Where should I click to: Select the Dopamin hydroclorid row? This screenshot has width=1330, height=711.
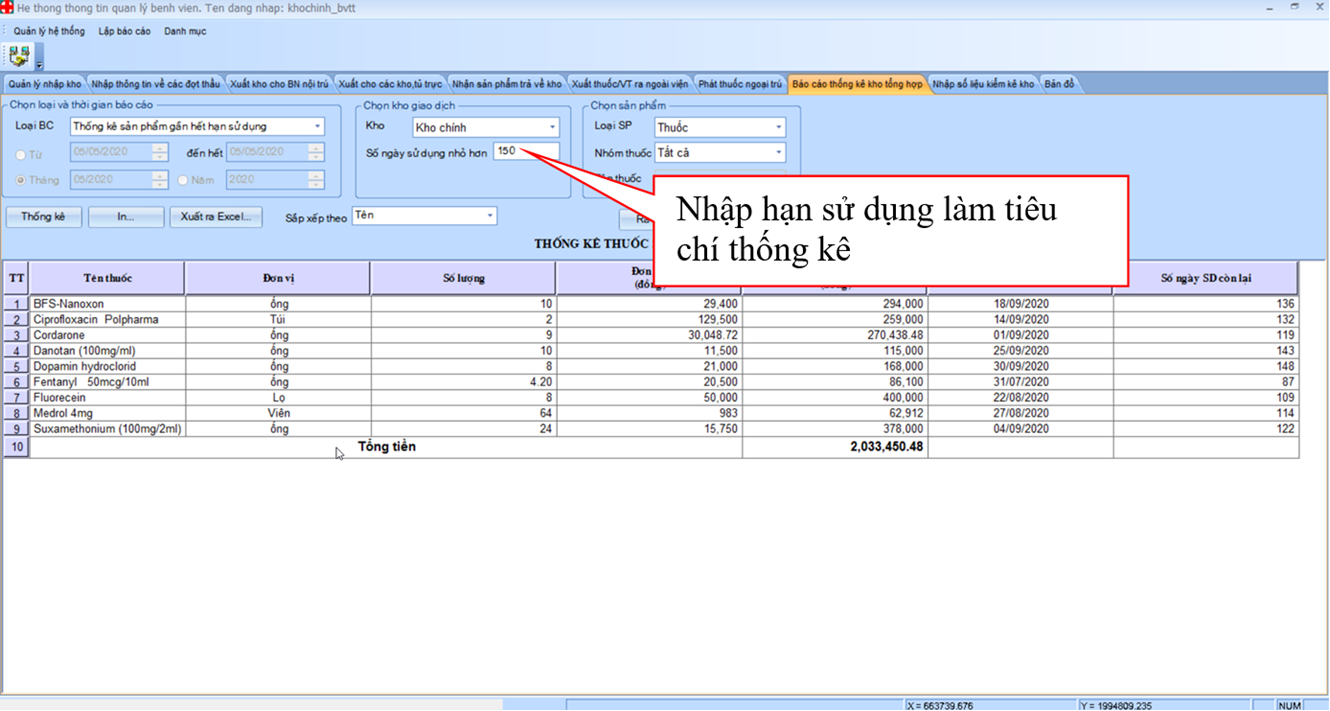(x=651, y=367)
